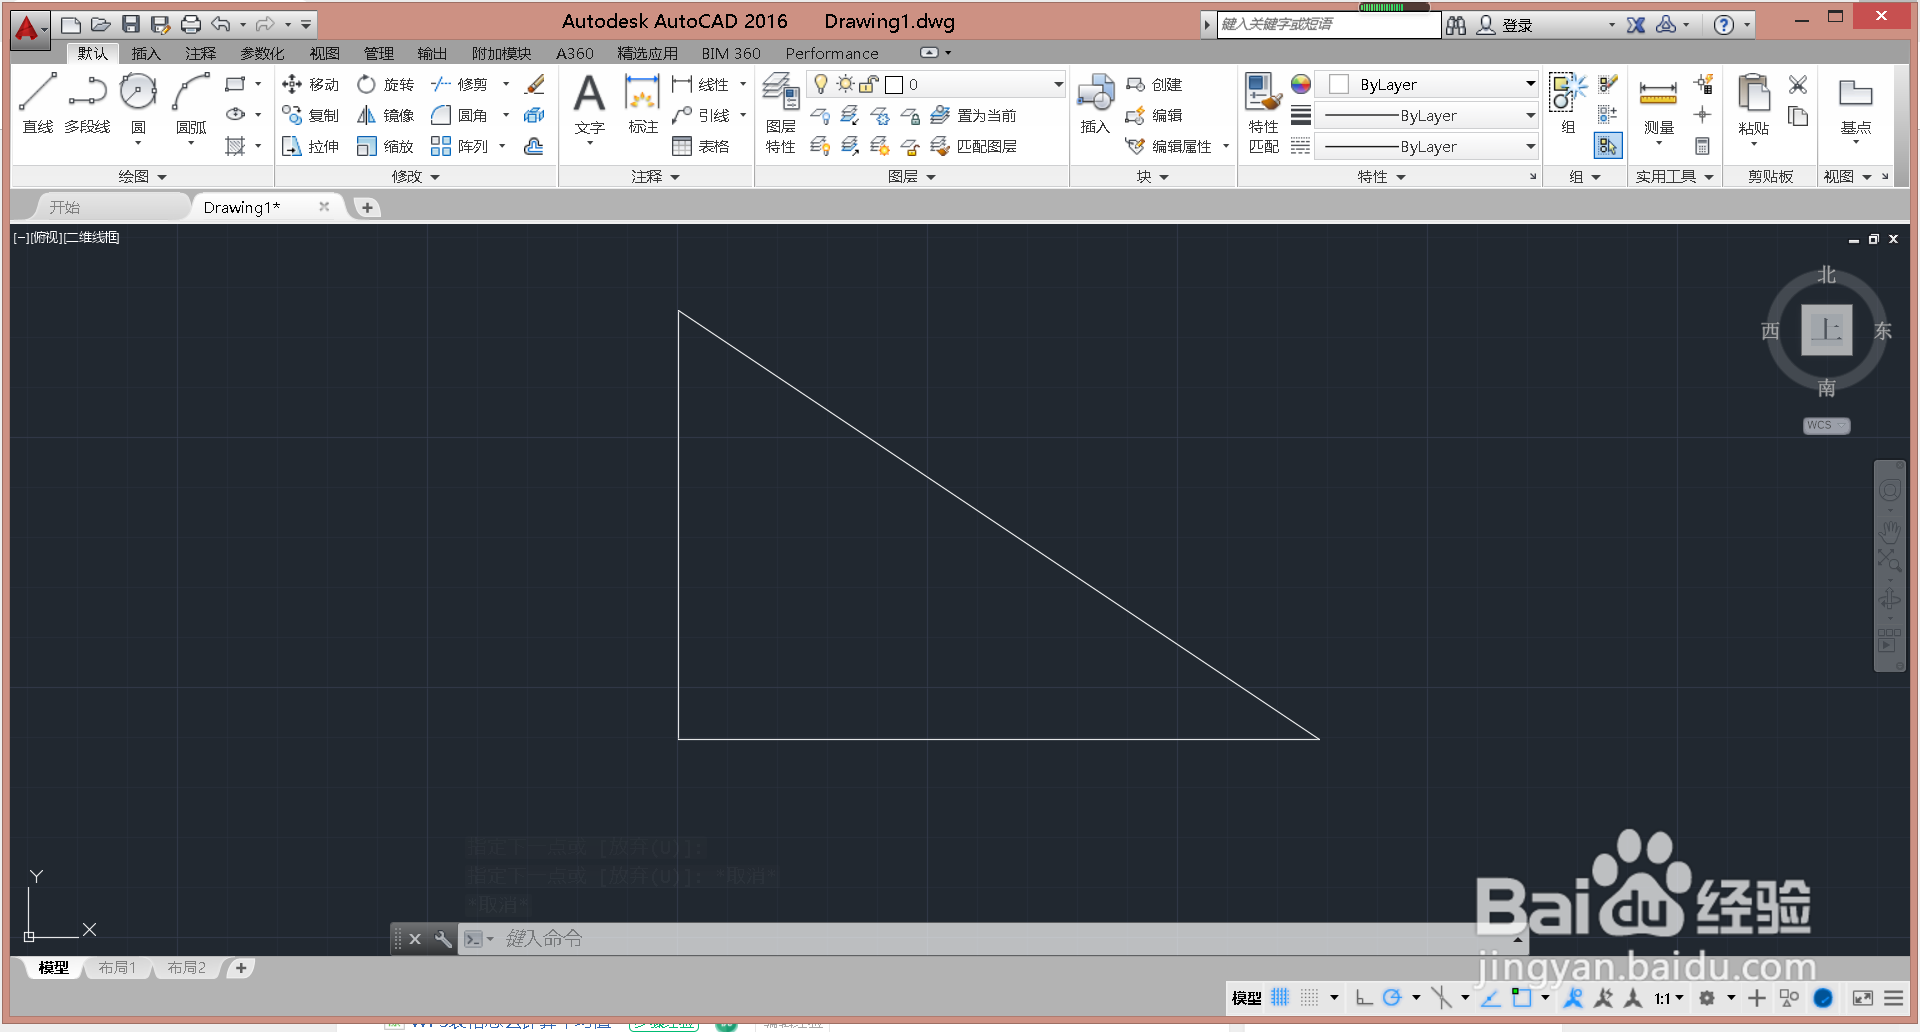Viewport: 1920px width, 1032px height.
Task: Click the Group (组) tool icon
Action: click(x=1568, y=92)
